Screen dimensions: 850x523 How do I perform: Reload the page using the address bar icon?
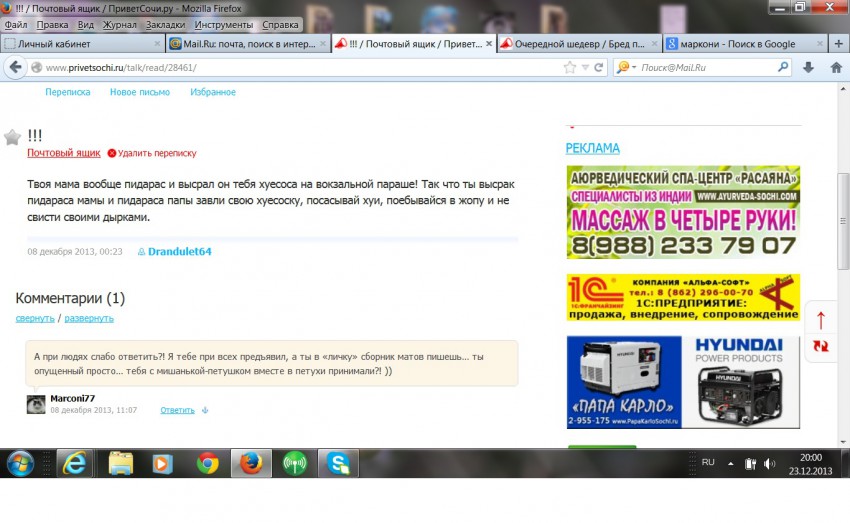[599, 68]
